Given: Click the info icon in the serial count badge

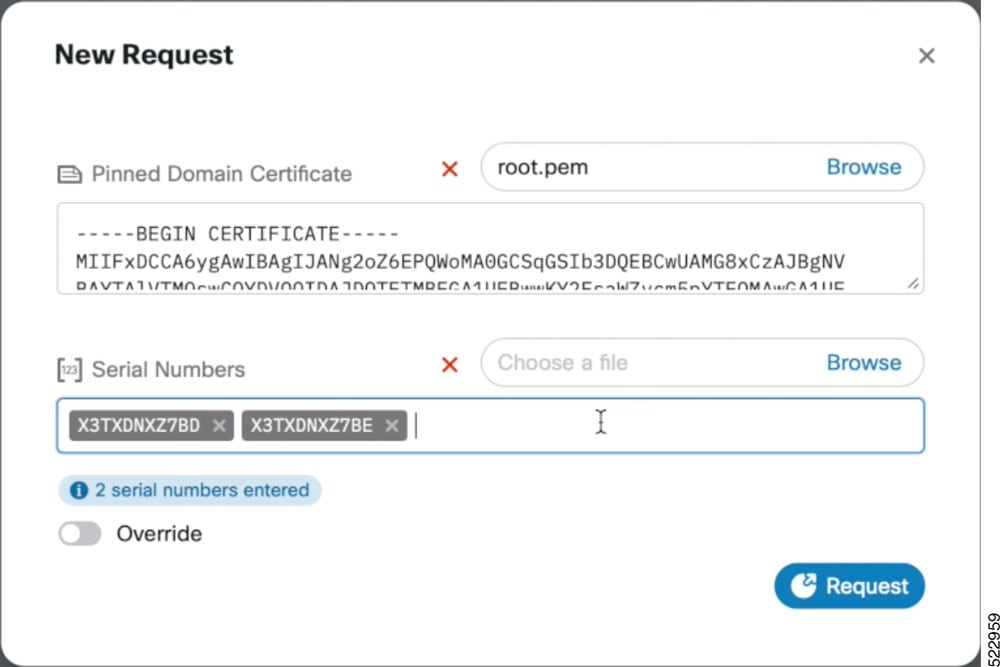Looking at the screenshot, I should [78, 490].
